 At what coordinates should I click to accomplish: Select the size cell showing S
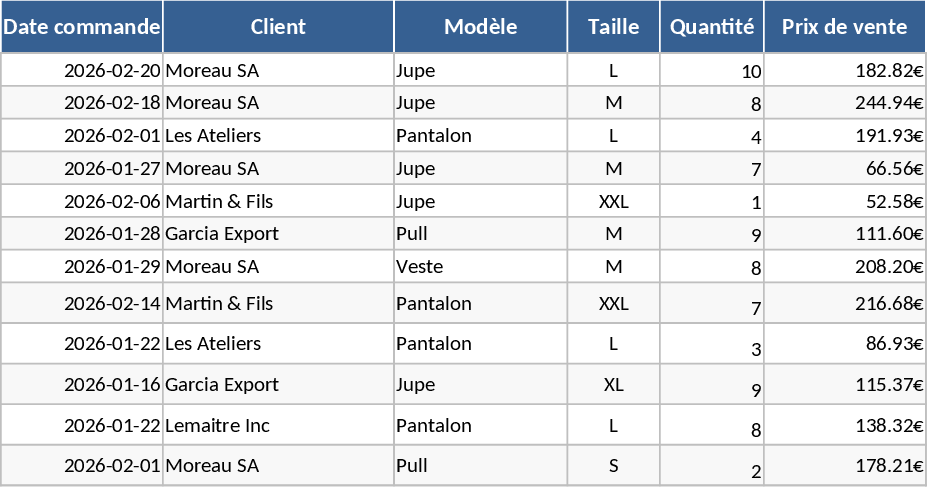click(613, 466)
